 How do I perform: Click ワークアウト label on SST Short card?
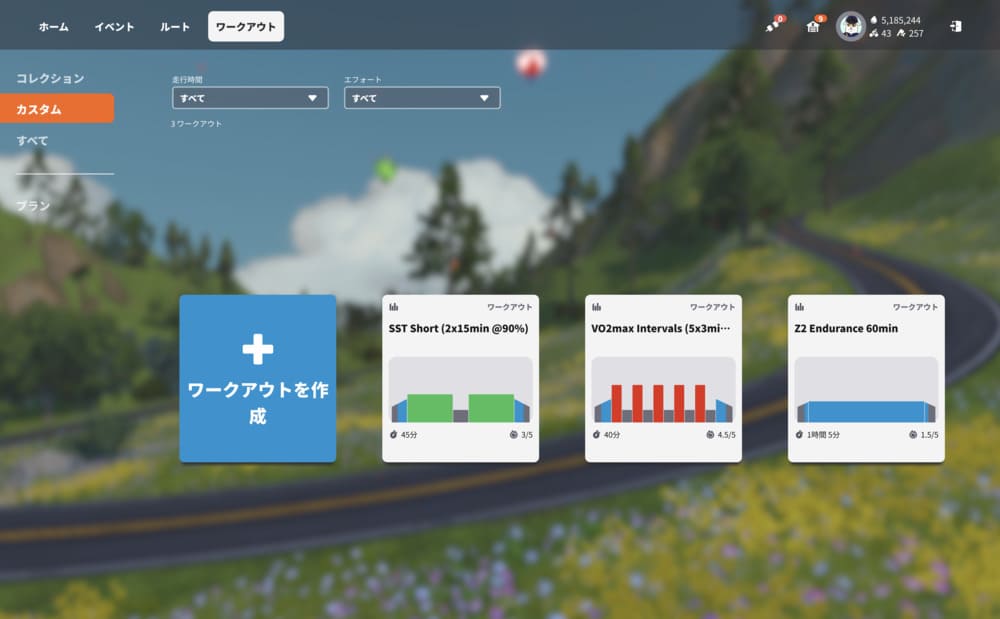[510, 307]
